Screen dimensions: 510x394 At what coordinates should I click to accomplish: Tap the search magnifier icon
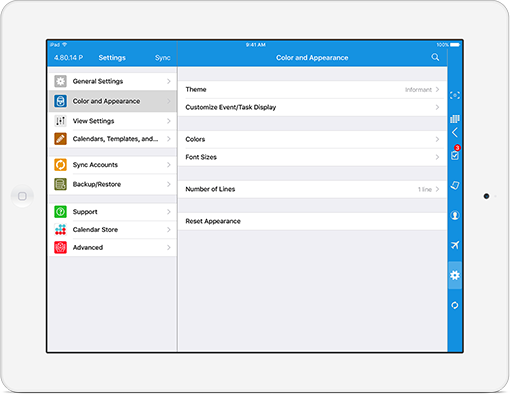435,57
